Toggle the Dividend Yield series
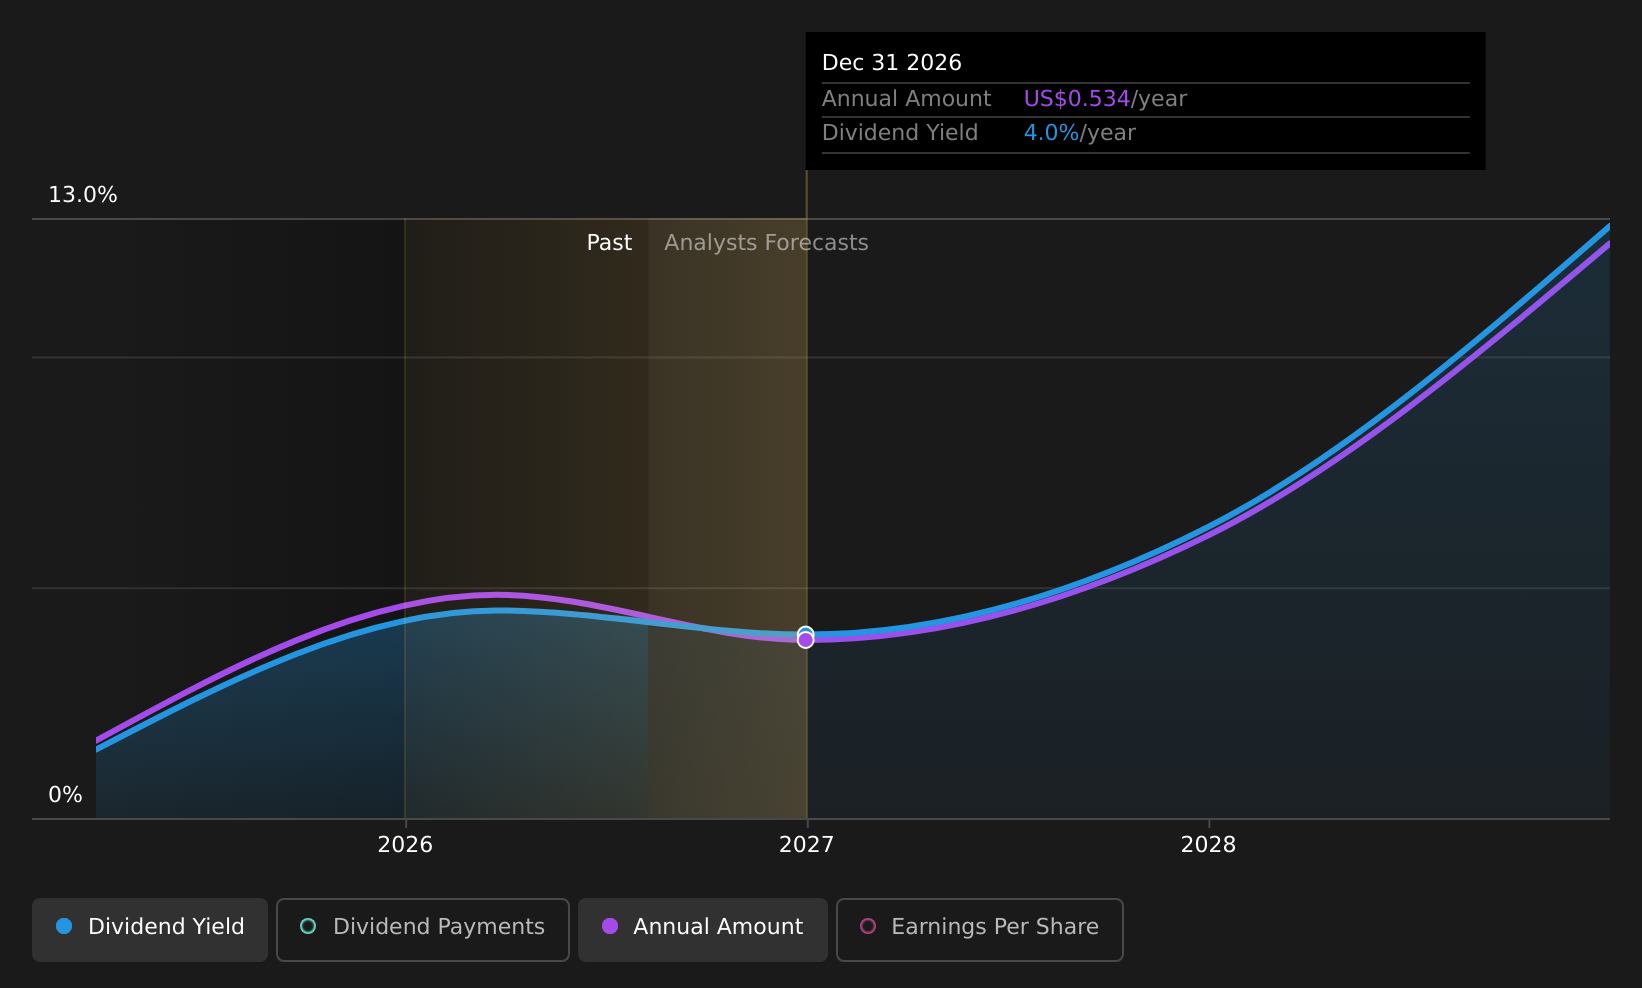Screen dimensions: 1642x988 [x=150, y=930]
